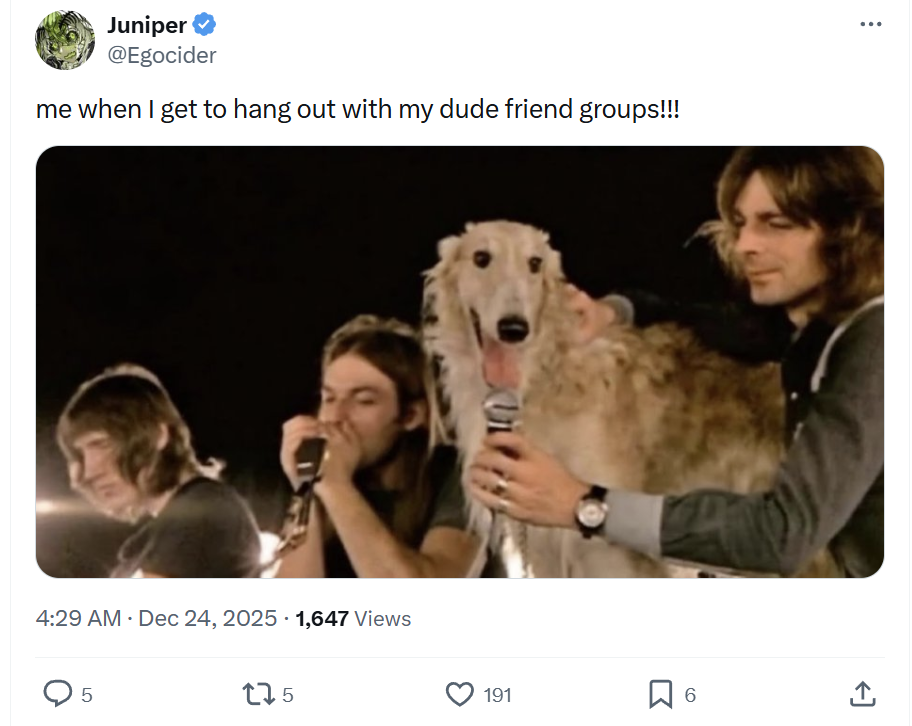Repost this tweet with retweet icon

tap(258, 694)
